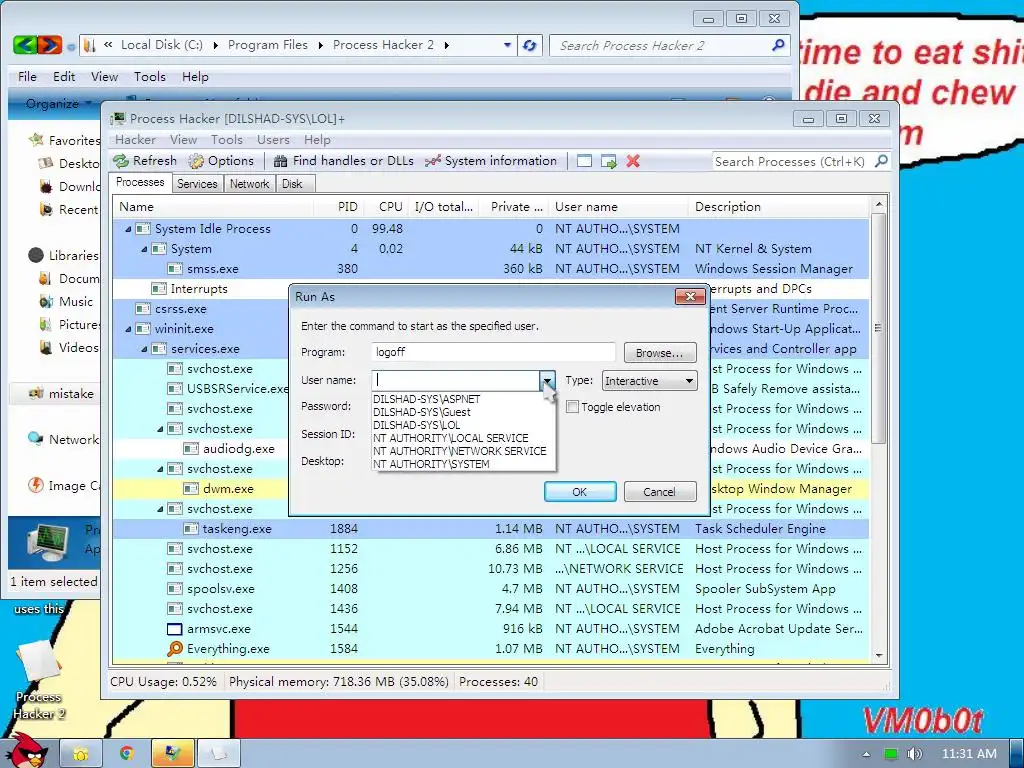The width and height of the screenshot is (1024, 768).
Task: Collapse the wininit.exe tree node
Action: 128,329
